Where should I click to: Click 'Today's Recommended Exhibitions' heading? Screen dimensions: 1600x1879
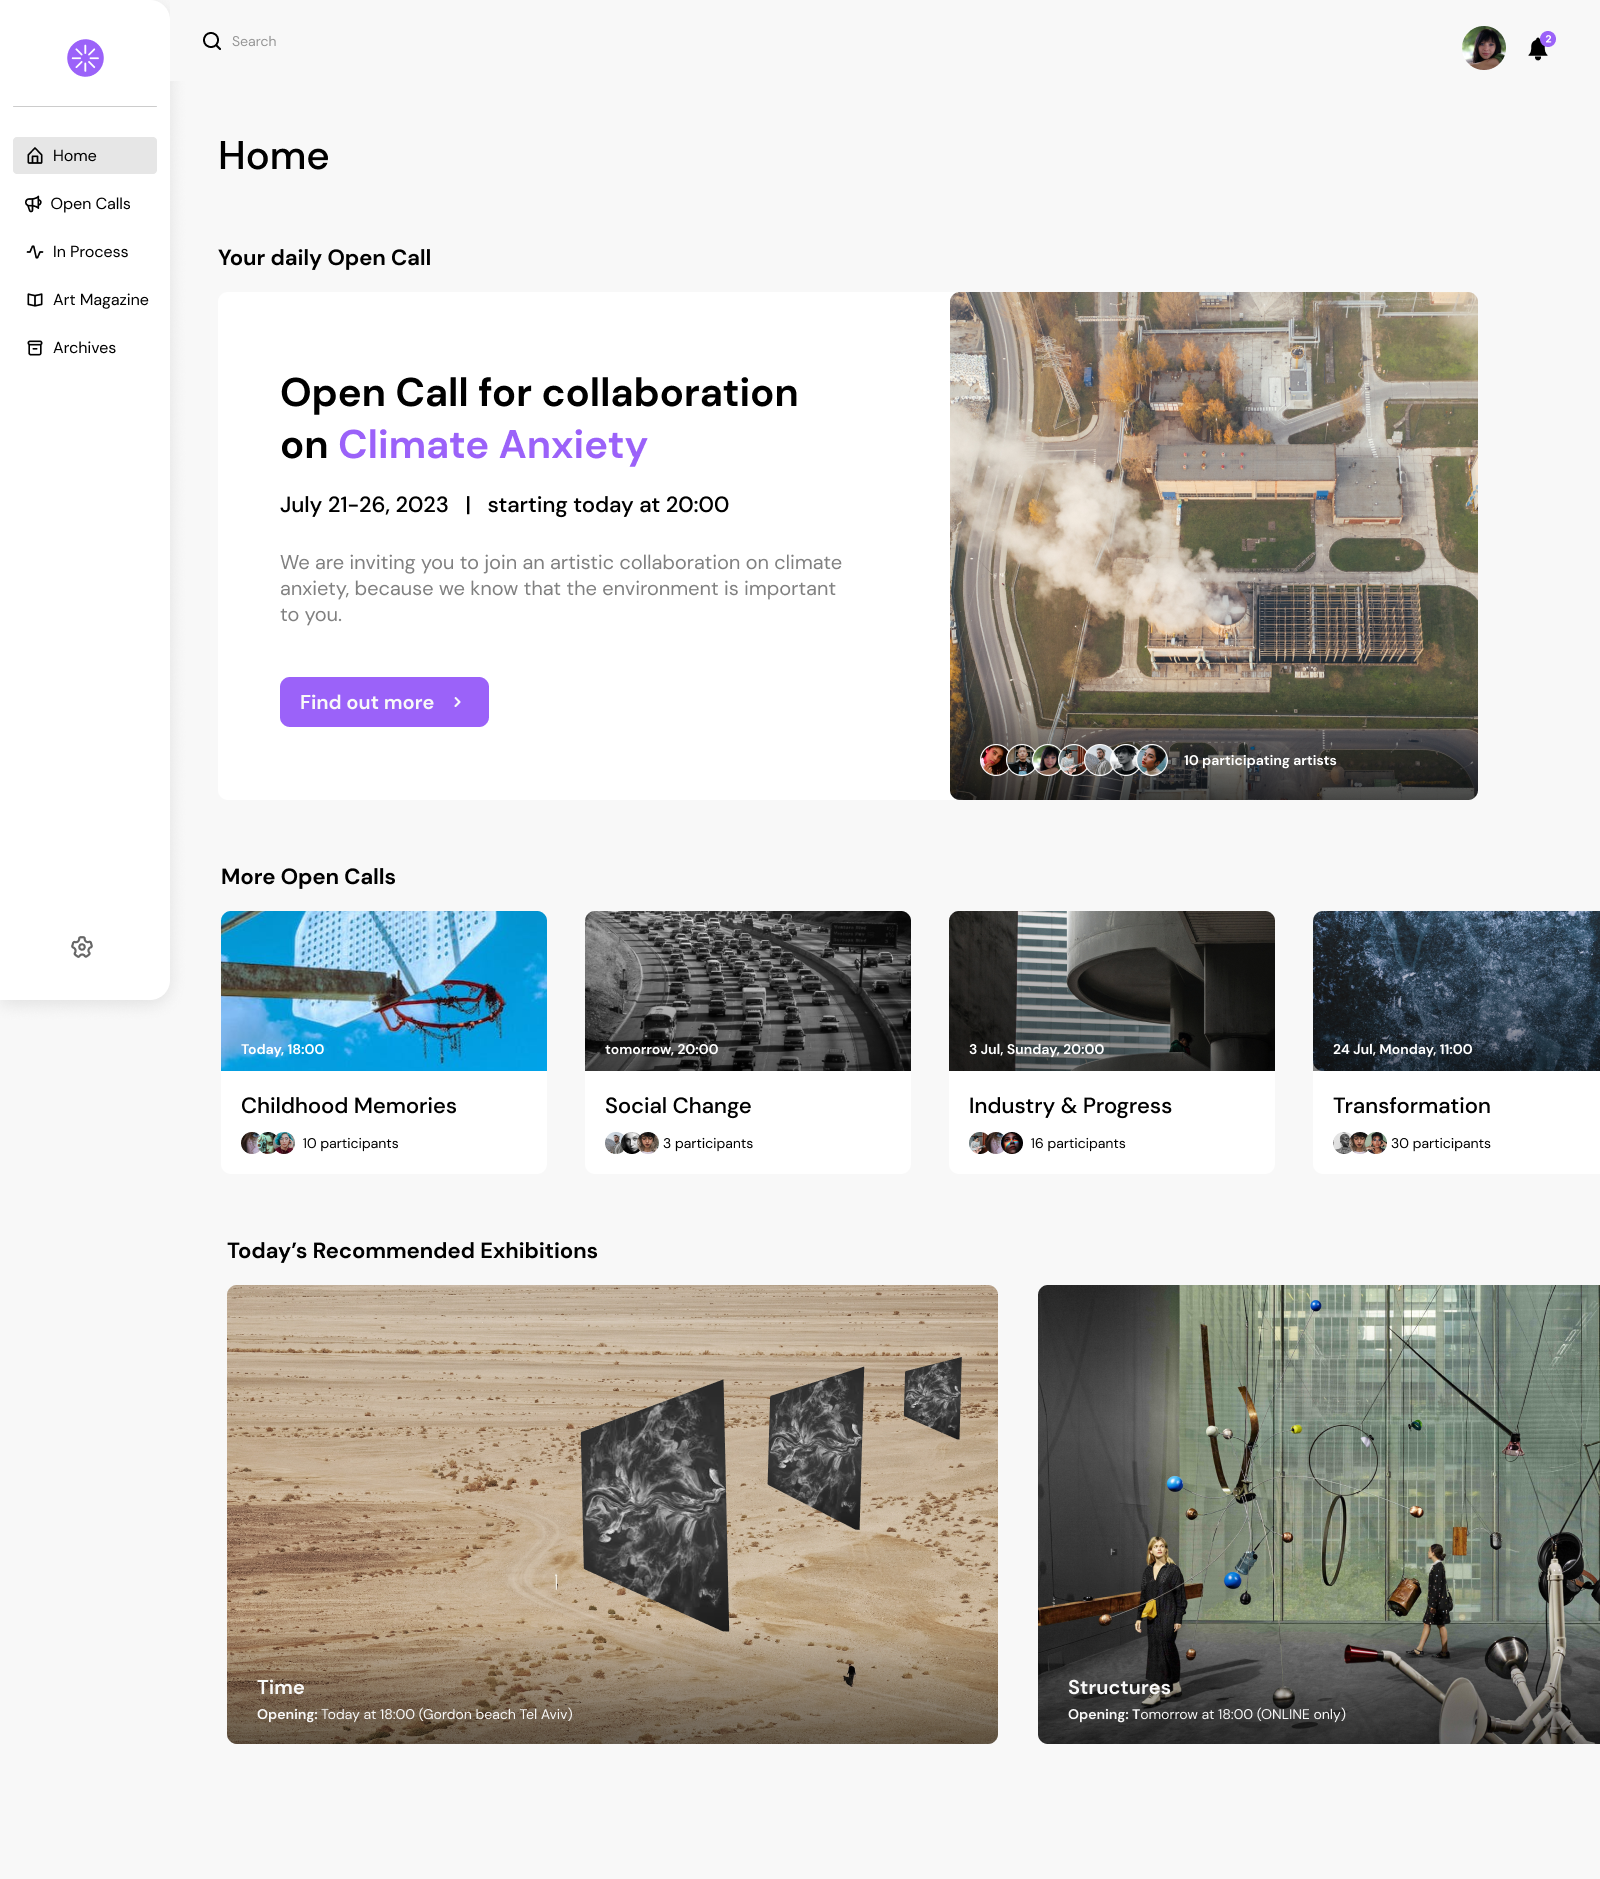pyautogui.click(x=412, y=1251)
